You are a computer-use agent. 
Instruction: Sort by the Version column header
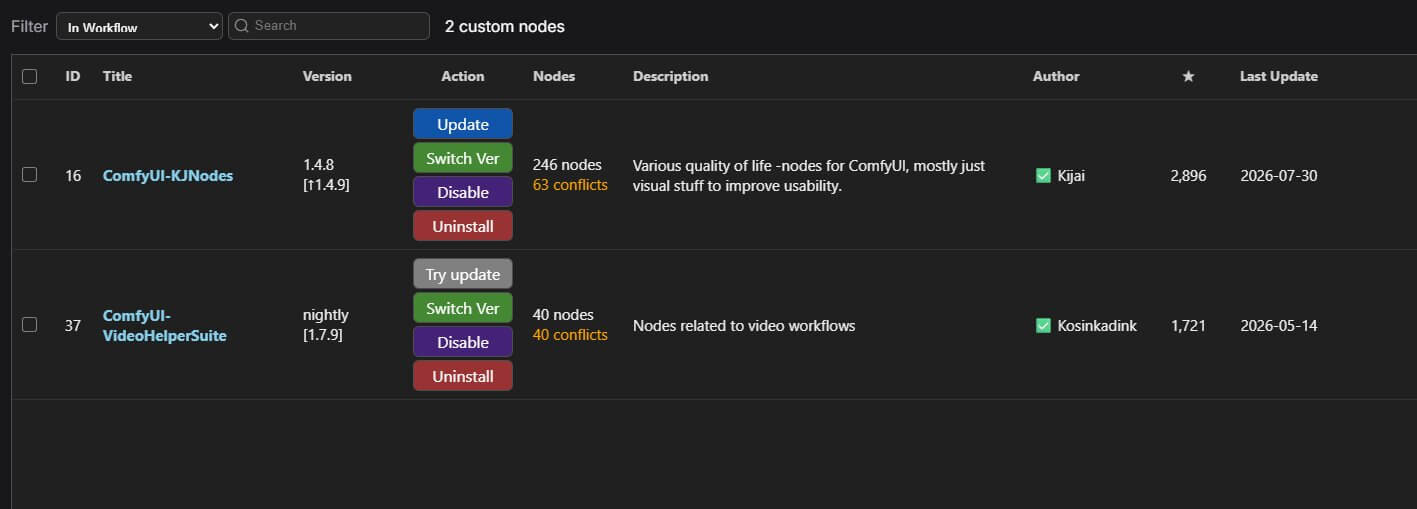click(x=327, y=76)
